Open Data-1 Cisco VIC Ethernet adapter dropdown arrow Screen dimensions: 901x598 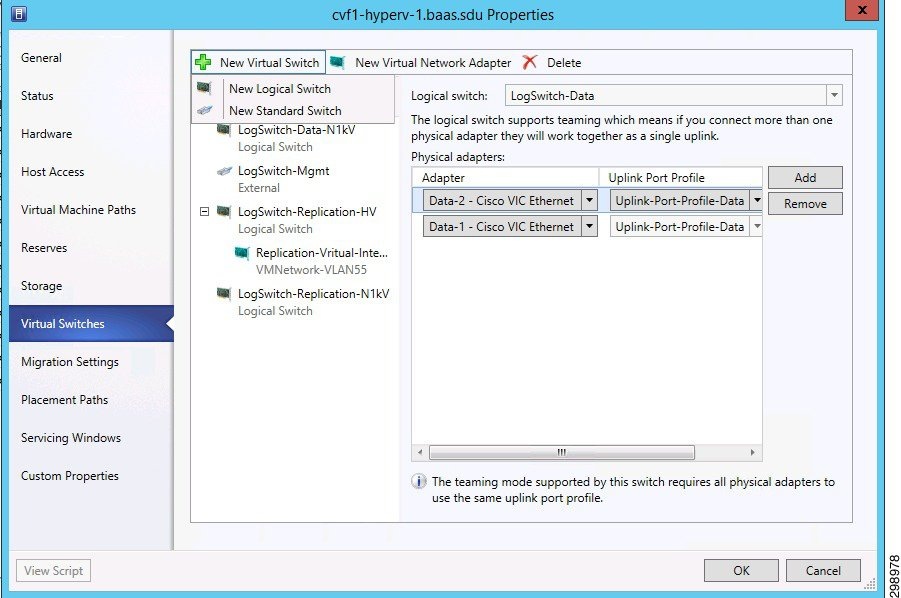589,226
